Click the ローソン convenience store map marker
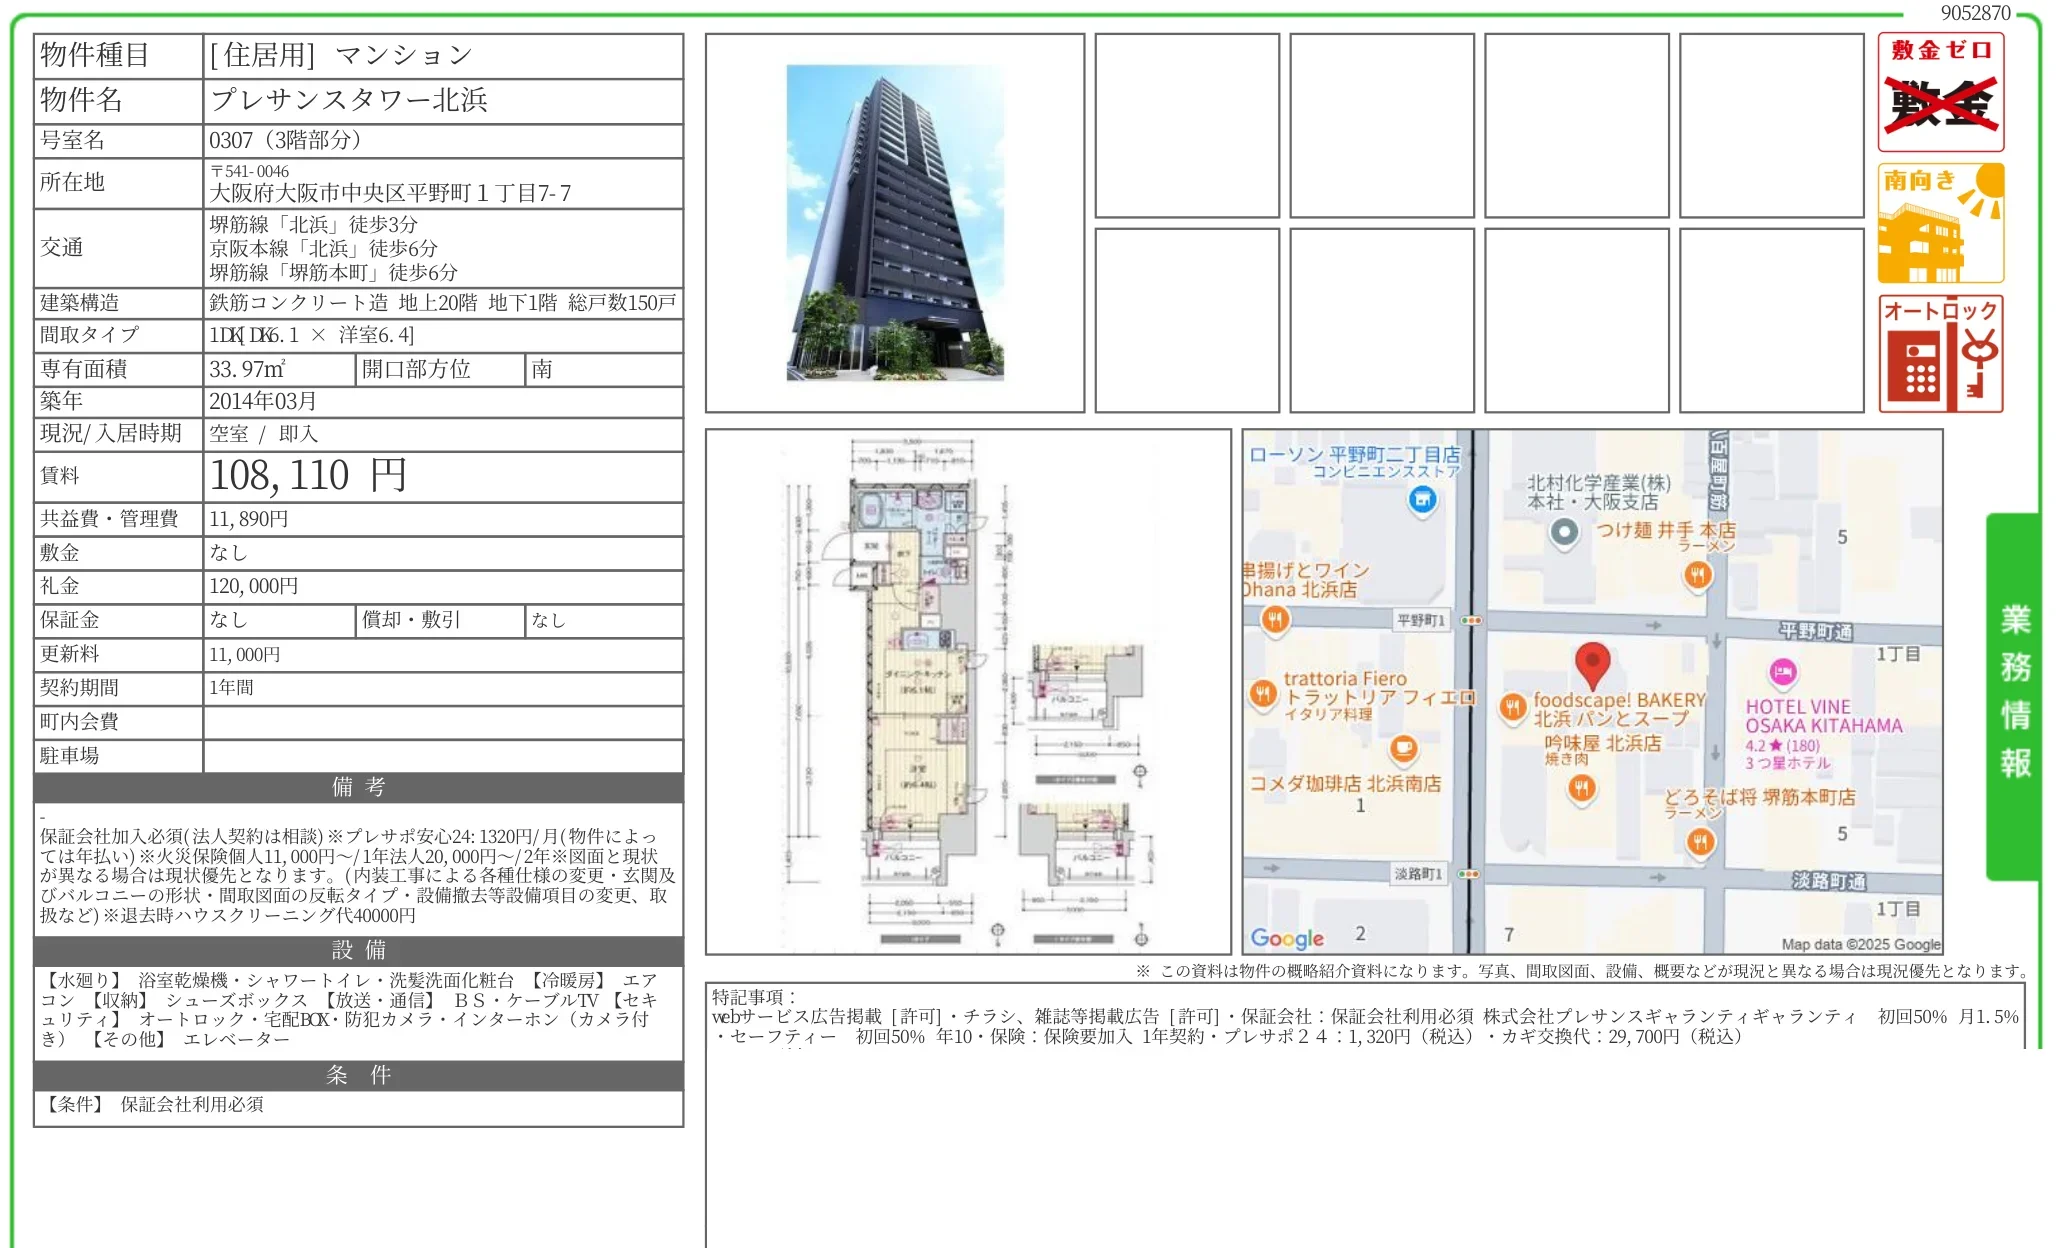 [1422, 498]
